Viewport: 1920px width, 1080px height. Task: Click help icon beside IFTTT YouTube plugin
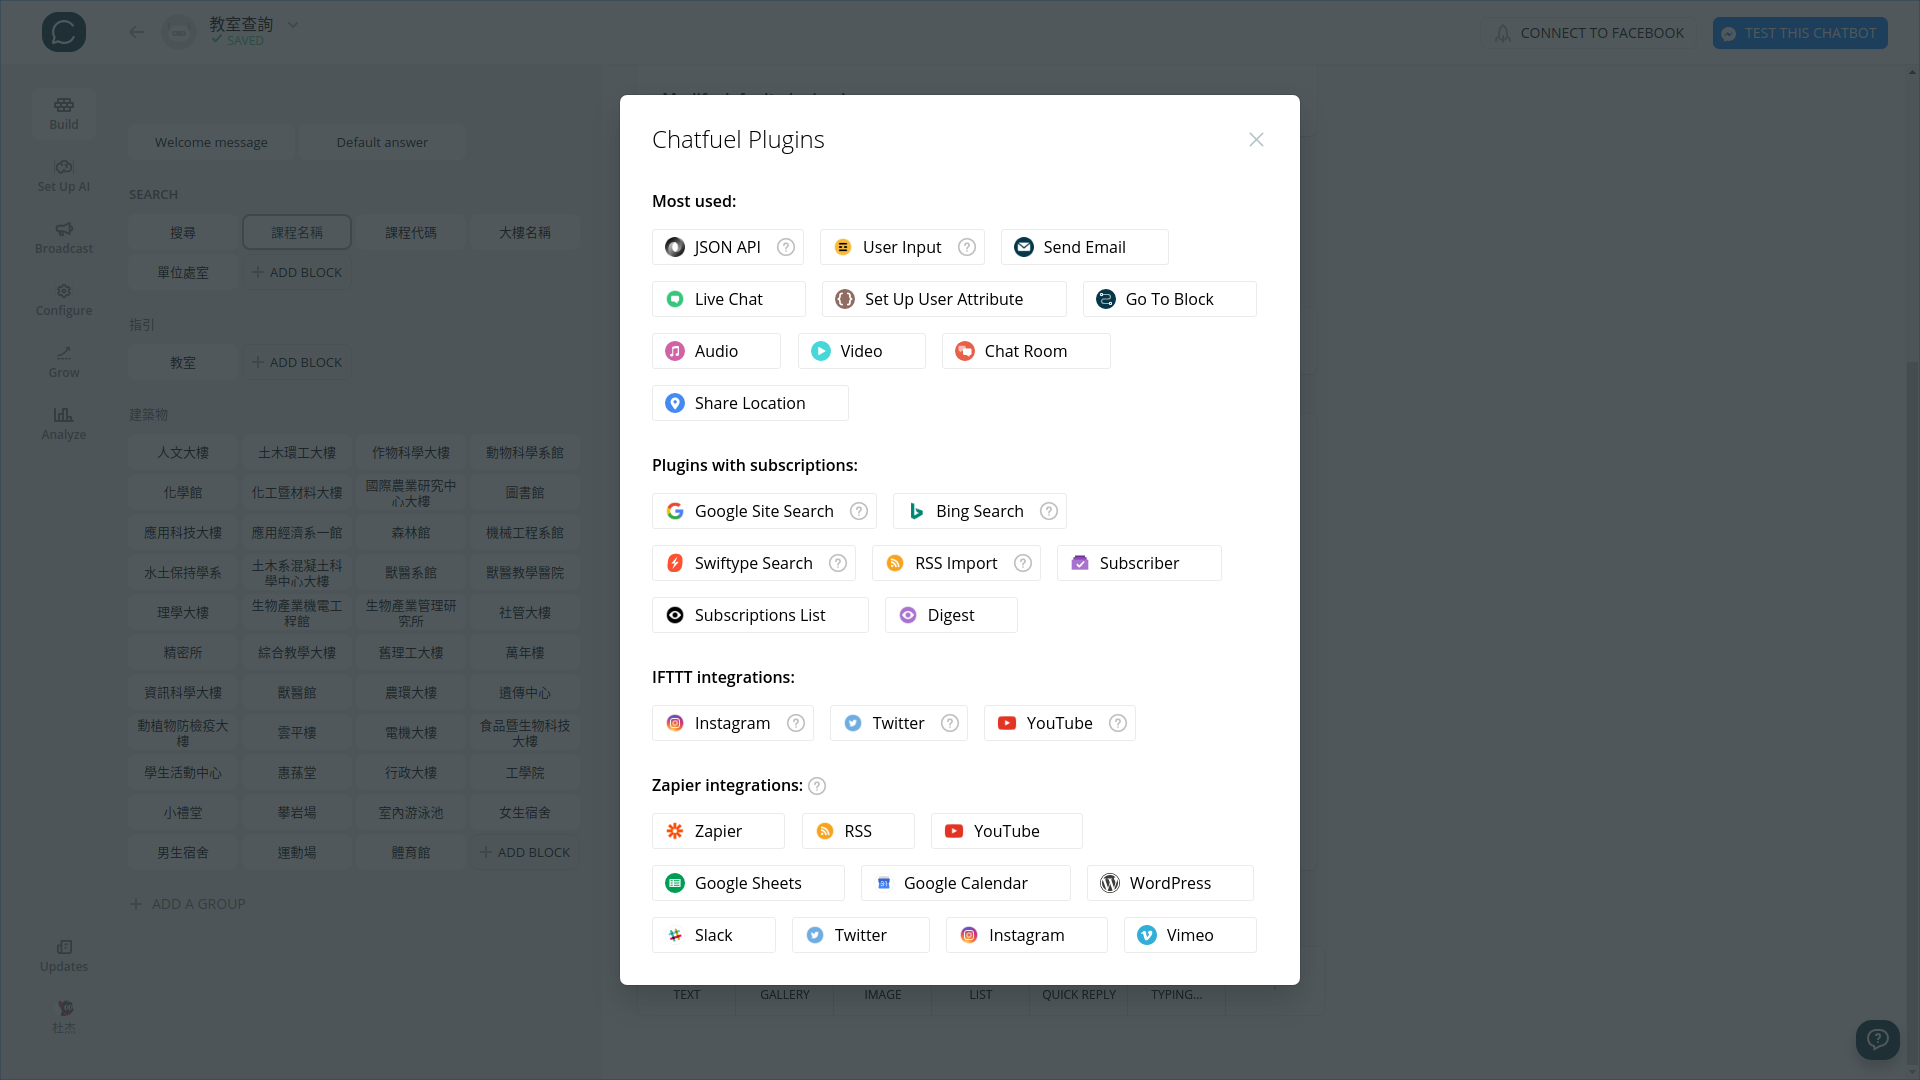[1118, 723]
